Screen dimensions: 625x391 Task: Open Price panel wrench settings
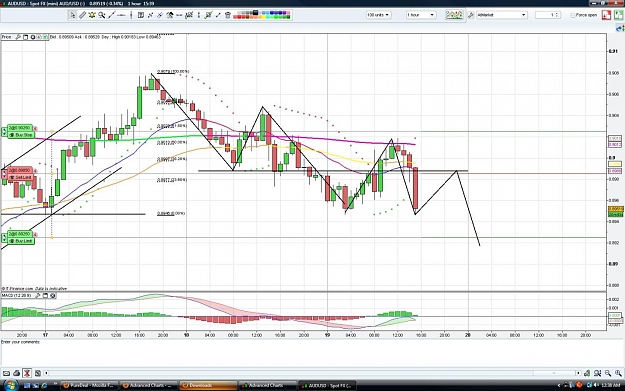tap(18, 37)
